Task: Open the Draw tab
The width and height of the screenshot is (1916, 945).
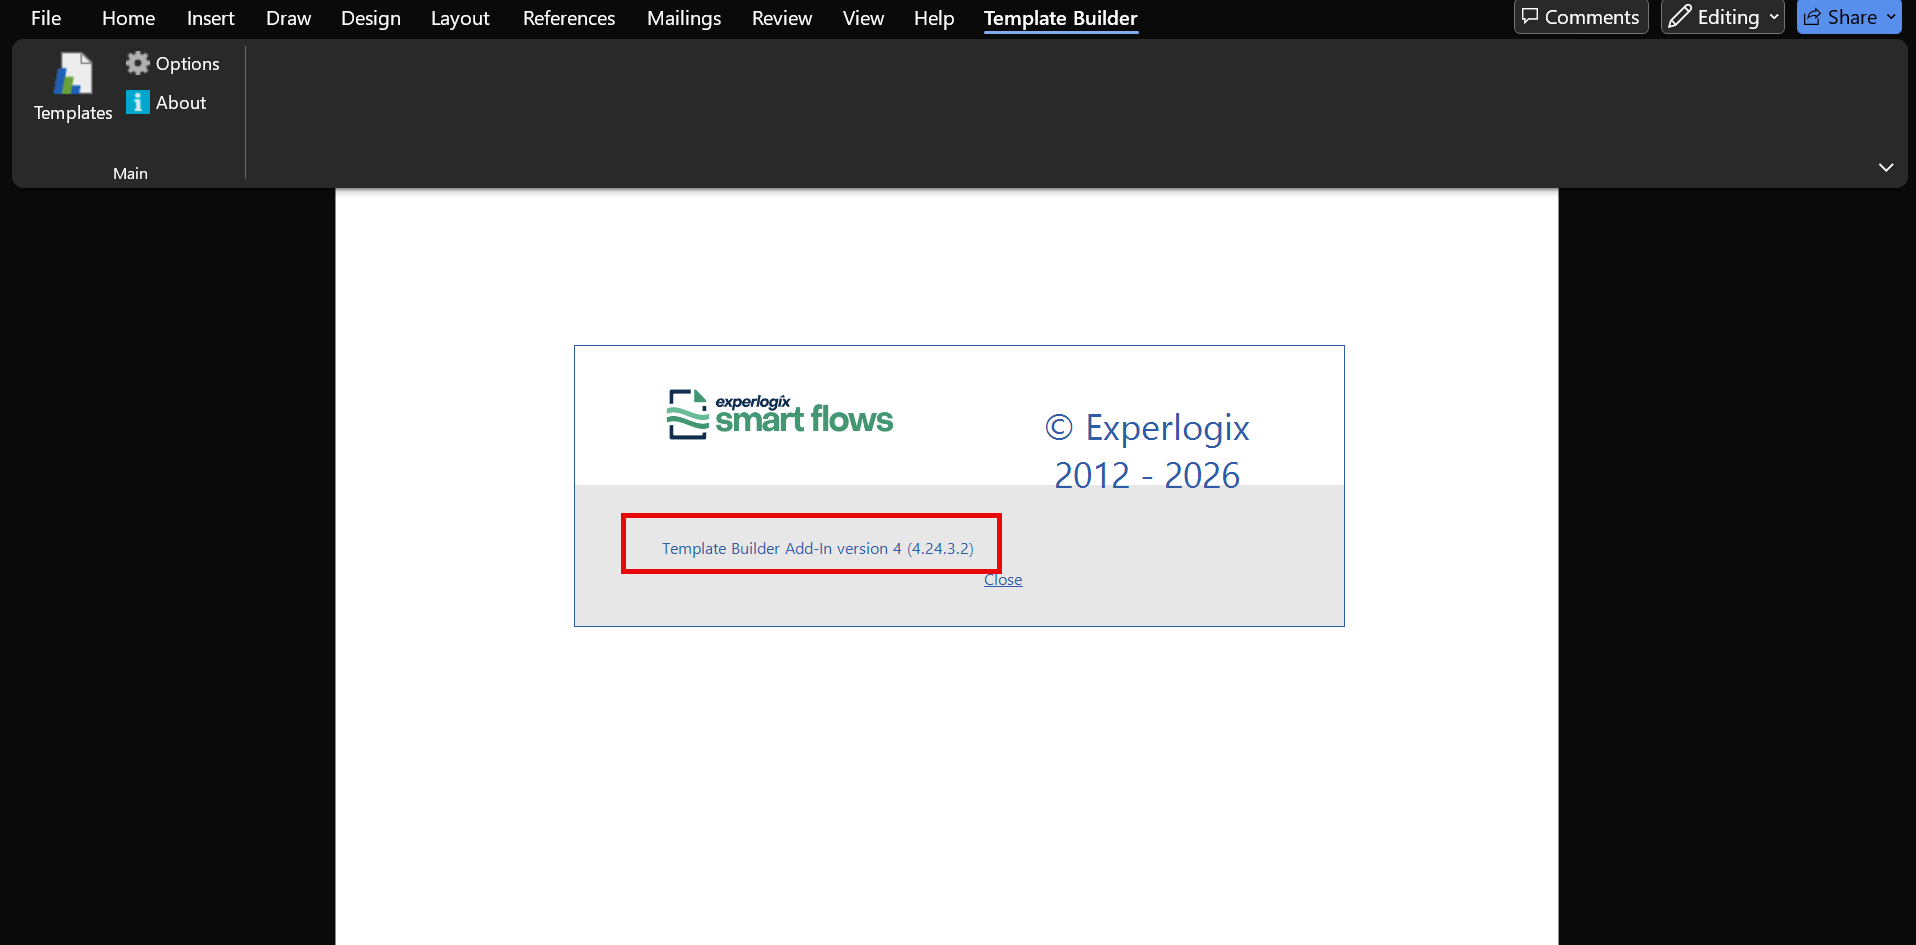Action: point(288,18)
